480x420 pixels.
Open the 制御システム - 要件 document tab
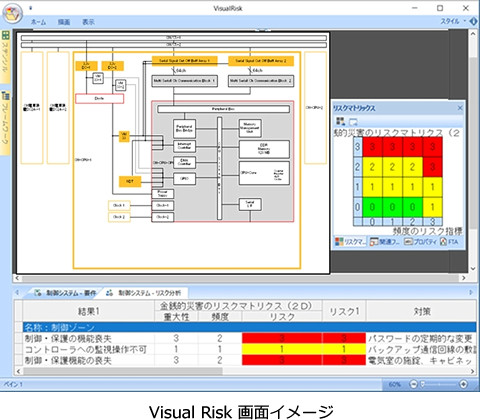point(65,293)
